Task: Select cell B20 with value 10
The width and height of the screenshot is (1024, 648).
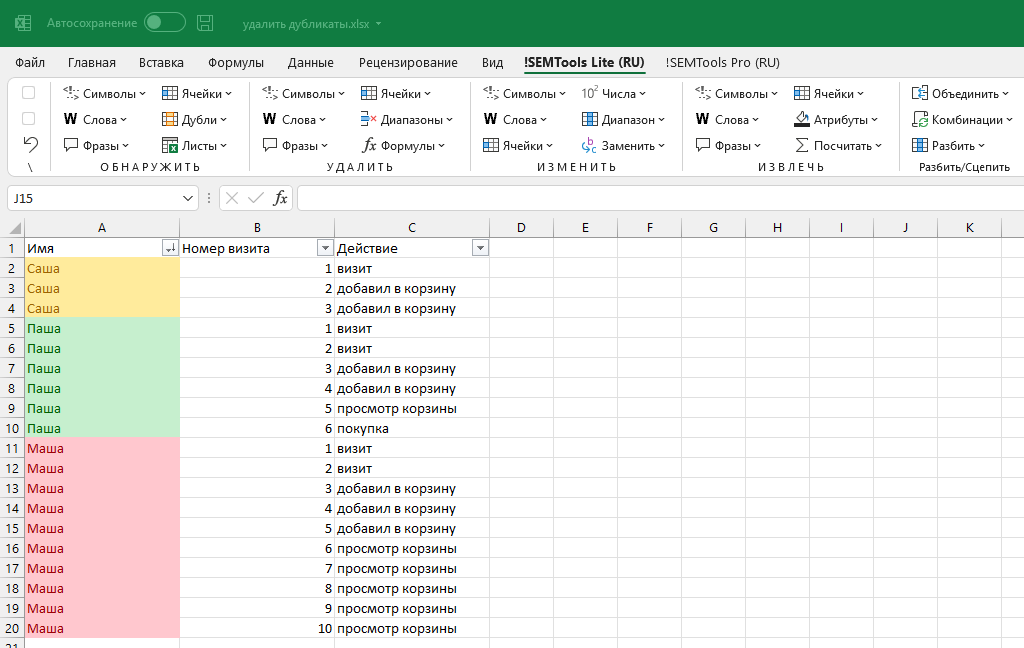Action: click(257, 628)
